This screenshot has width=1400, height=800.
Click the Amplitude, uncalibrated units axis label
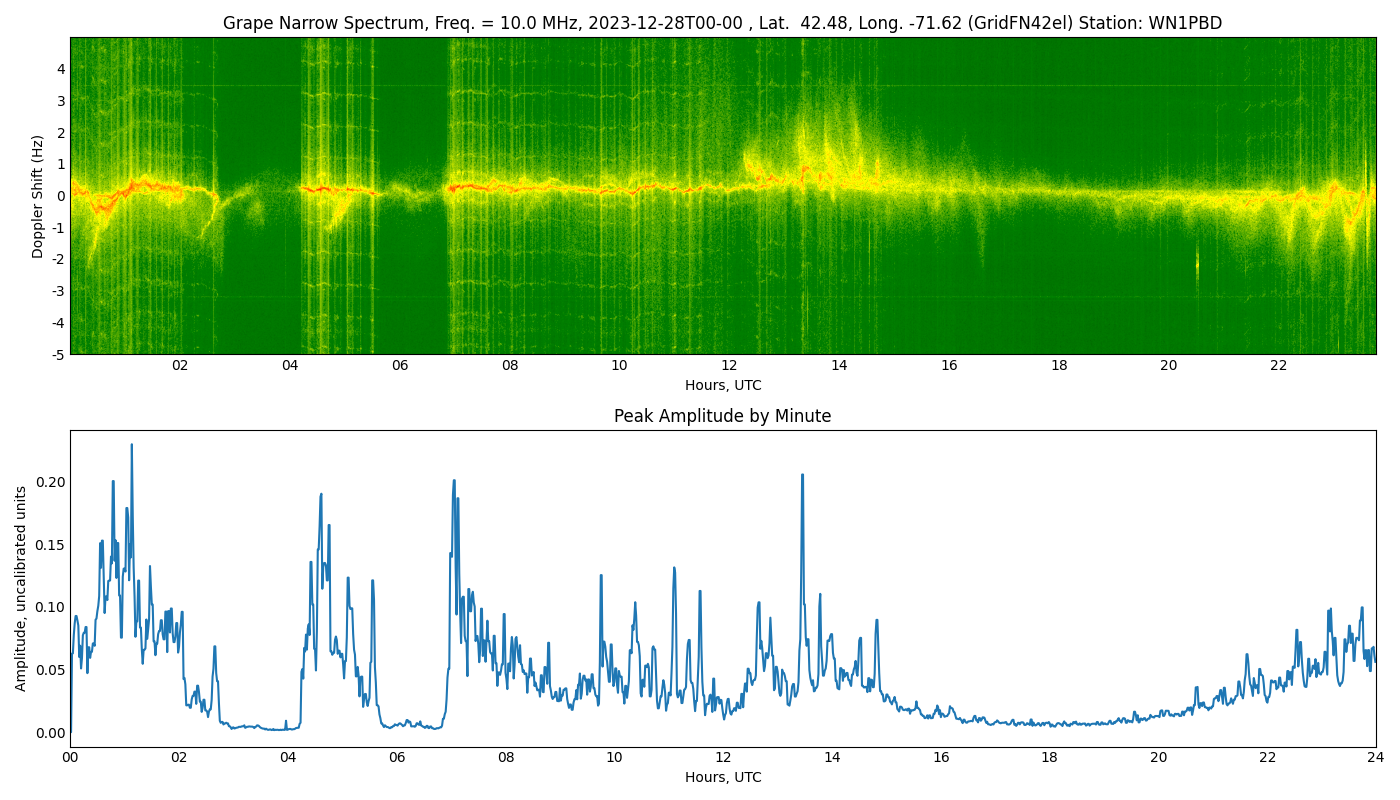(x=21, y=588)
